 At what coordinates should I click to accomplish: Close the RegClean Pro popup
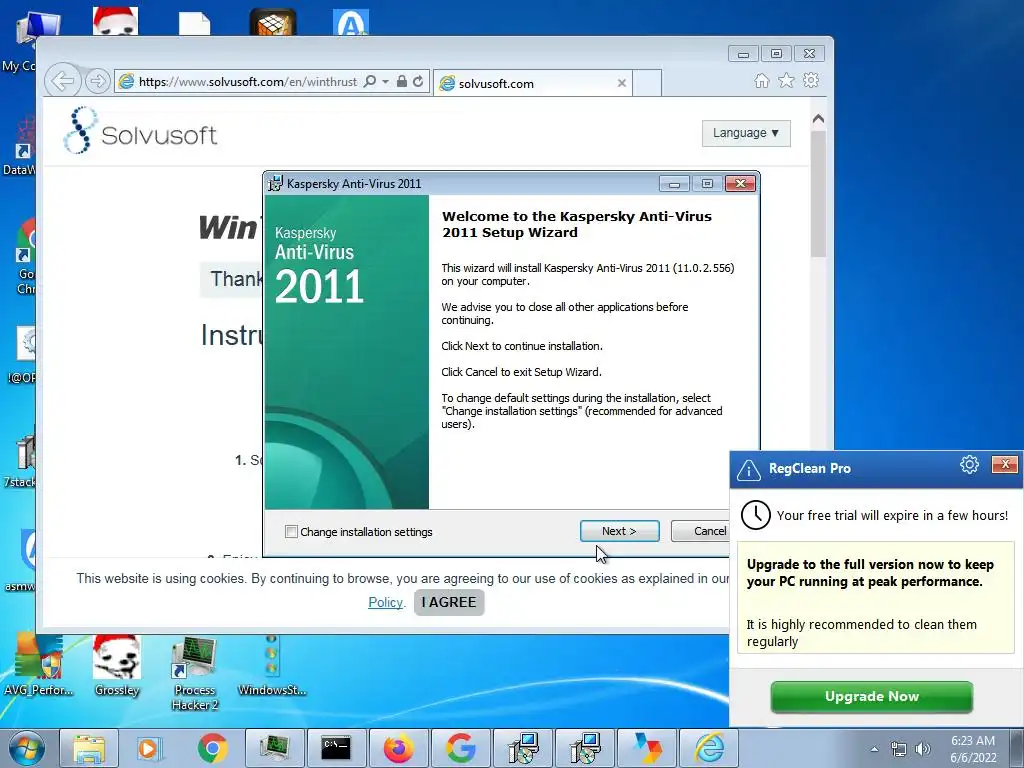1004,464
